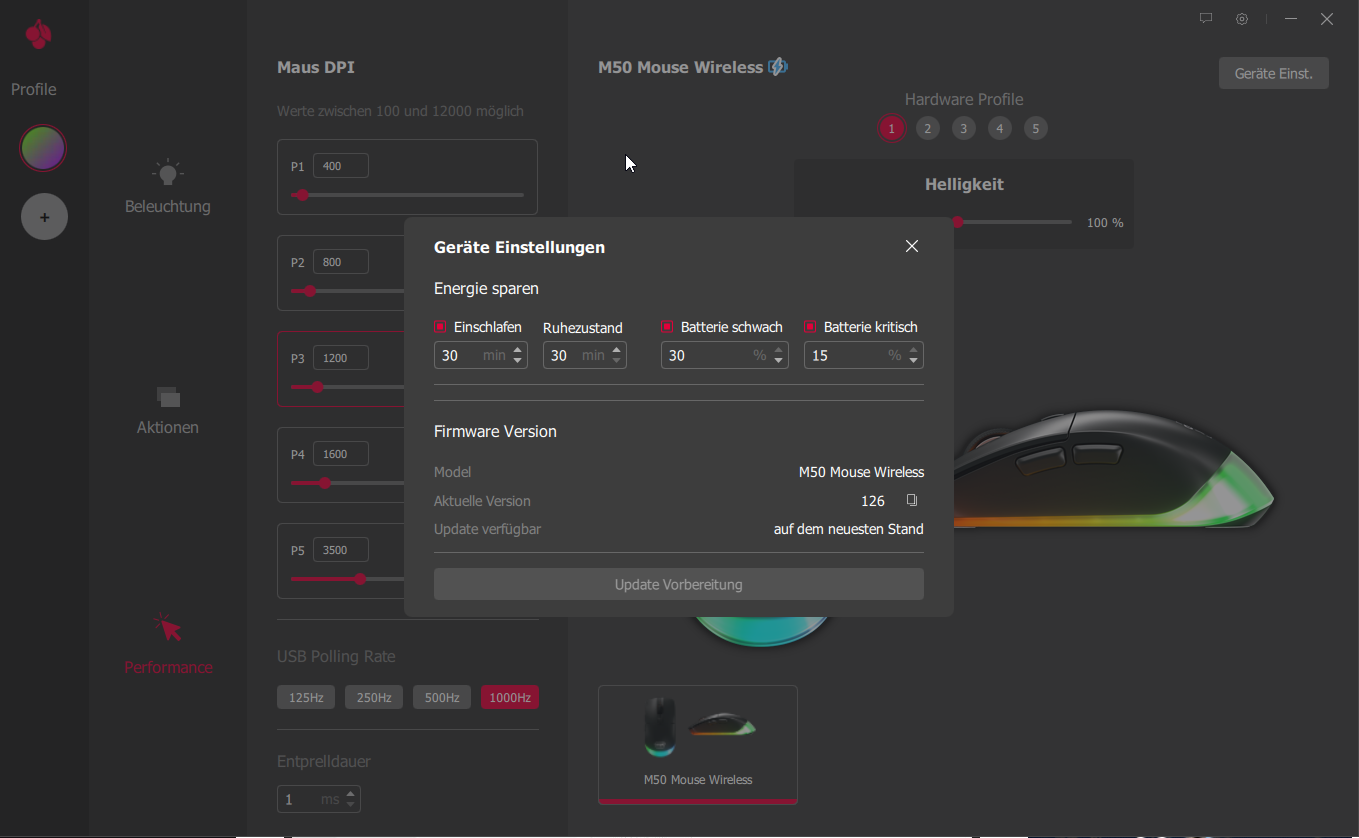Set polling rate to 1000Hz
The height and width of the screenshot is (838, 1359).
coord(510,697)
